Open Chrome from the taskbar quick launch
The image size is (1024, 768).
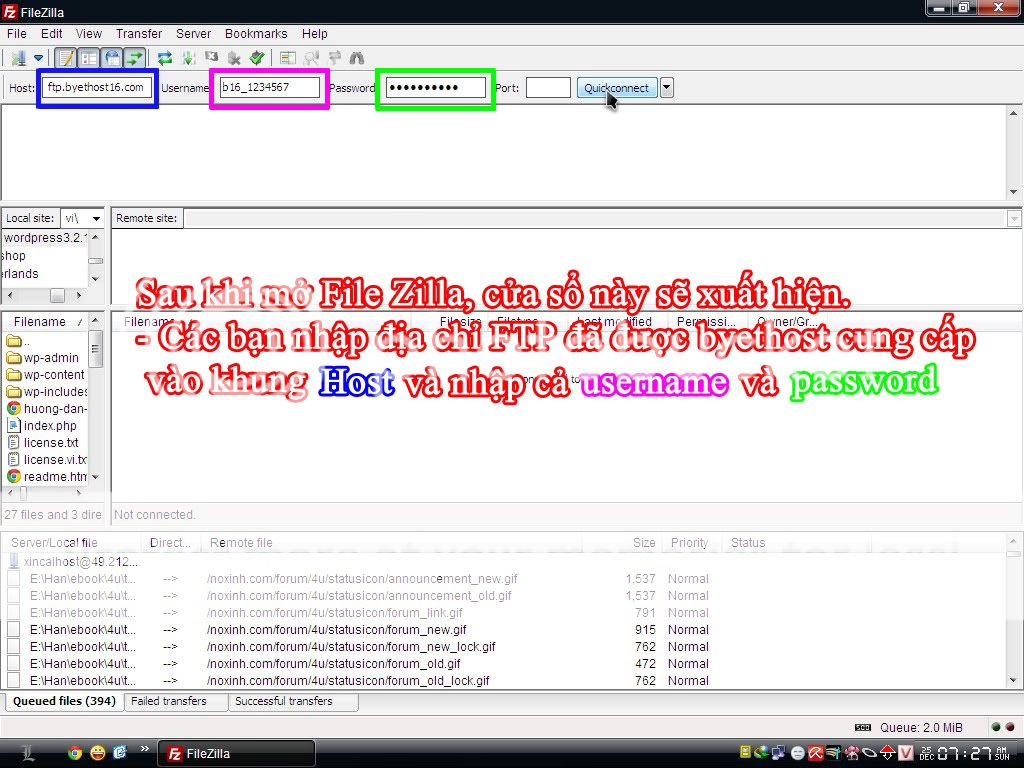[x=75, y=753]
